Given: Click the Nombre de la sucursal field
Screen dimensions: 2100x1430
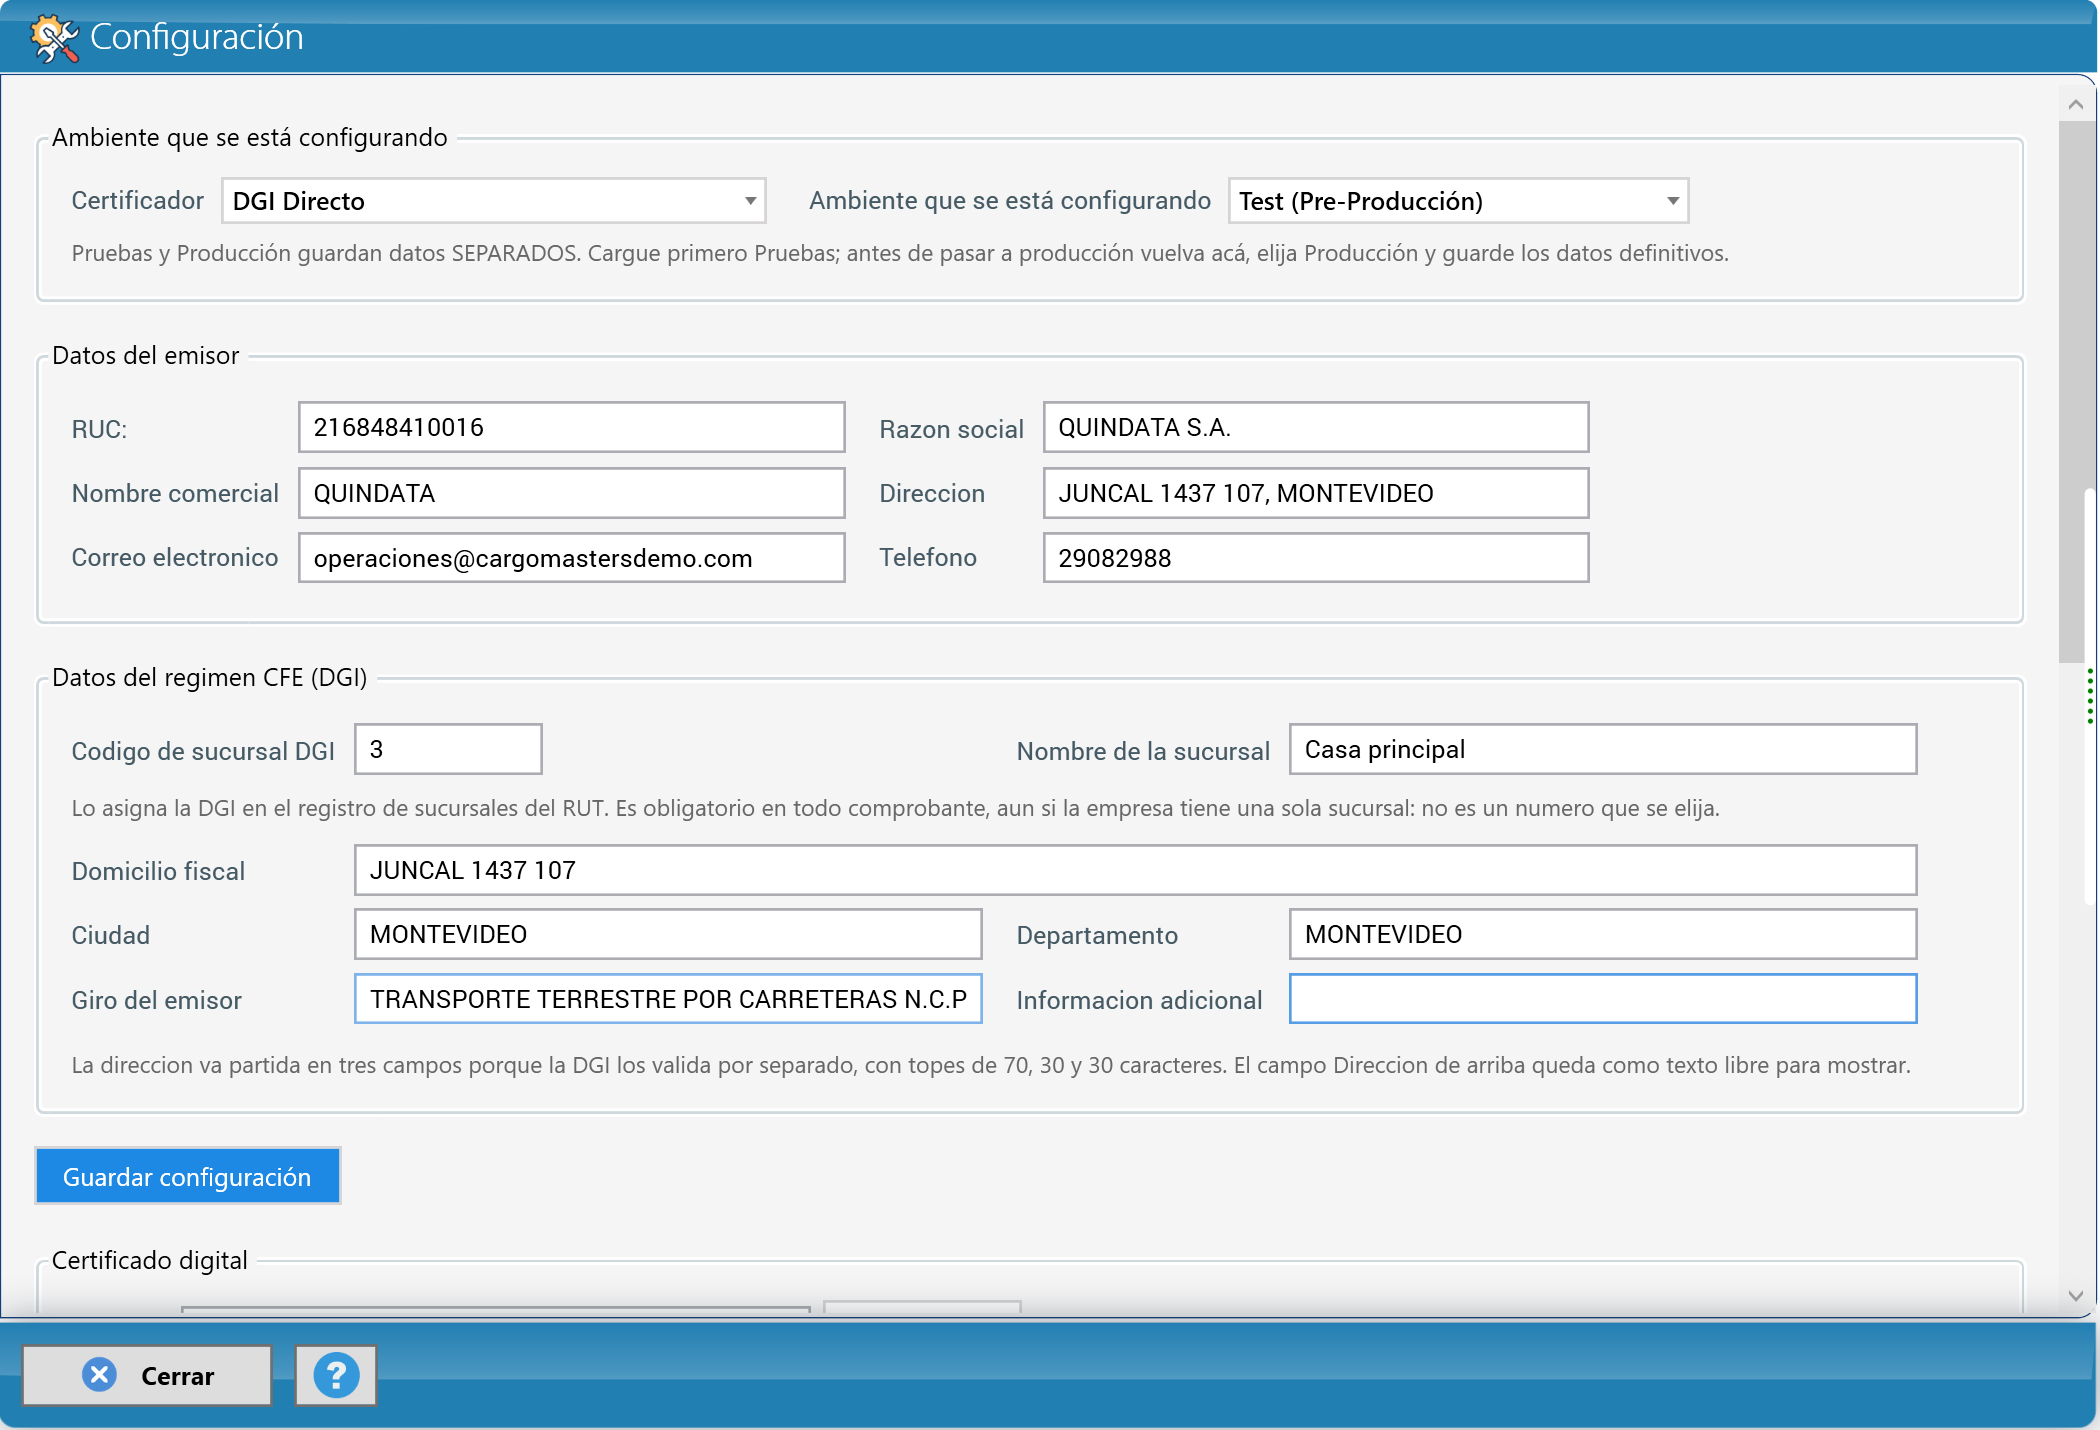Looking at the screenshot, I should (1603, 749).
